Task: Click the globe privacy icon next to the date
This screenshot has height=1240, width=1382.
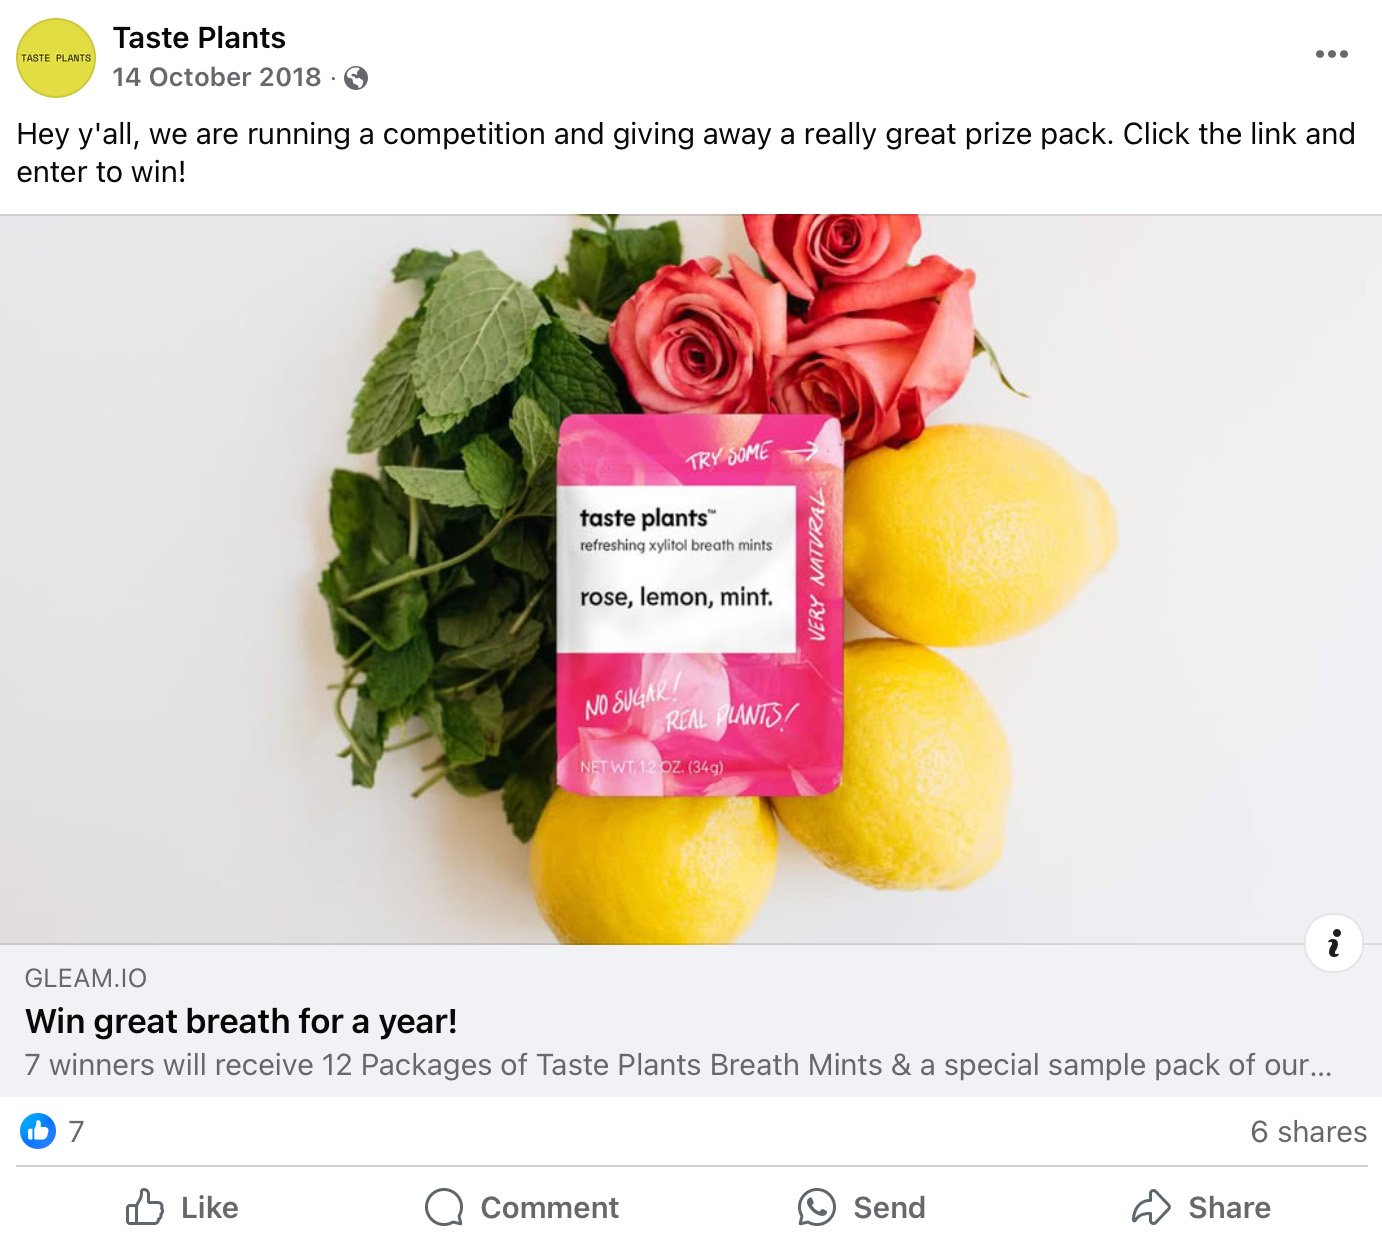Action: click(x=357, y=76)
